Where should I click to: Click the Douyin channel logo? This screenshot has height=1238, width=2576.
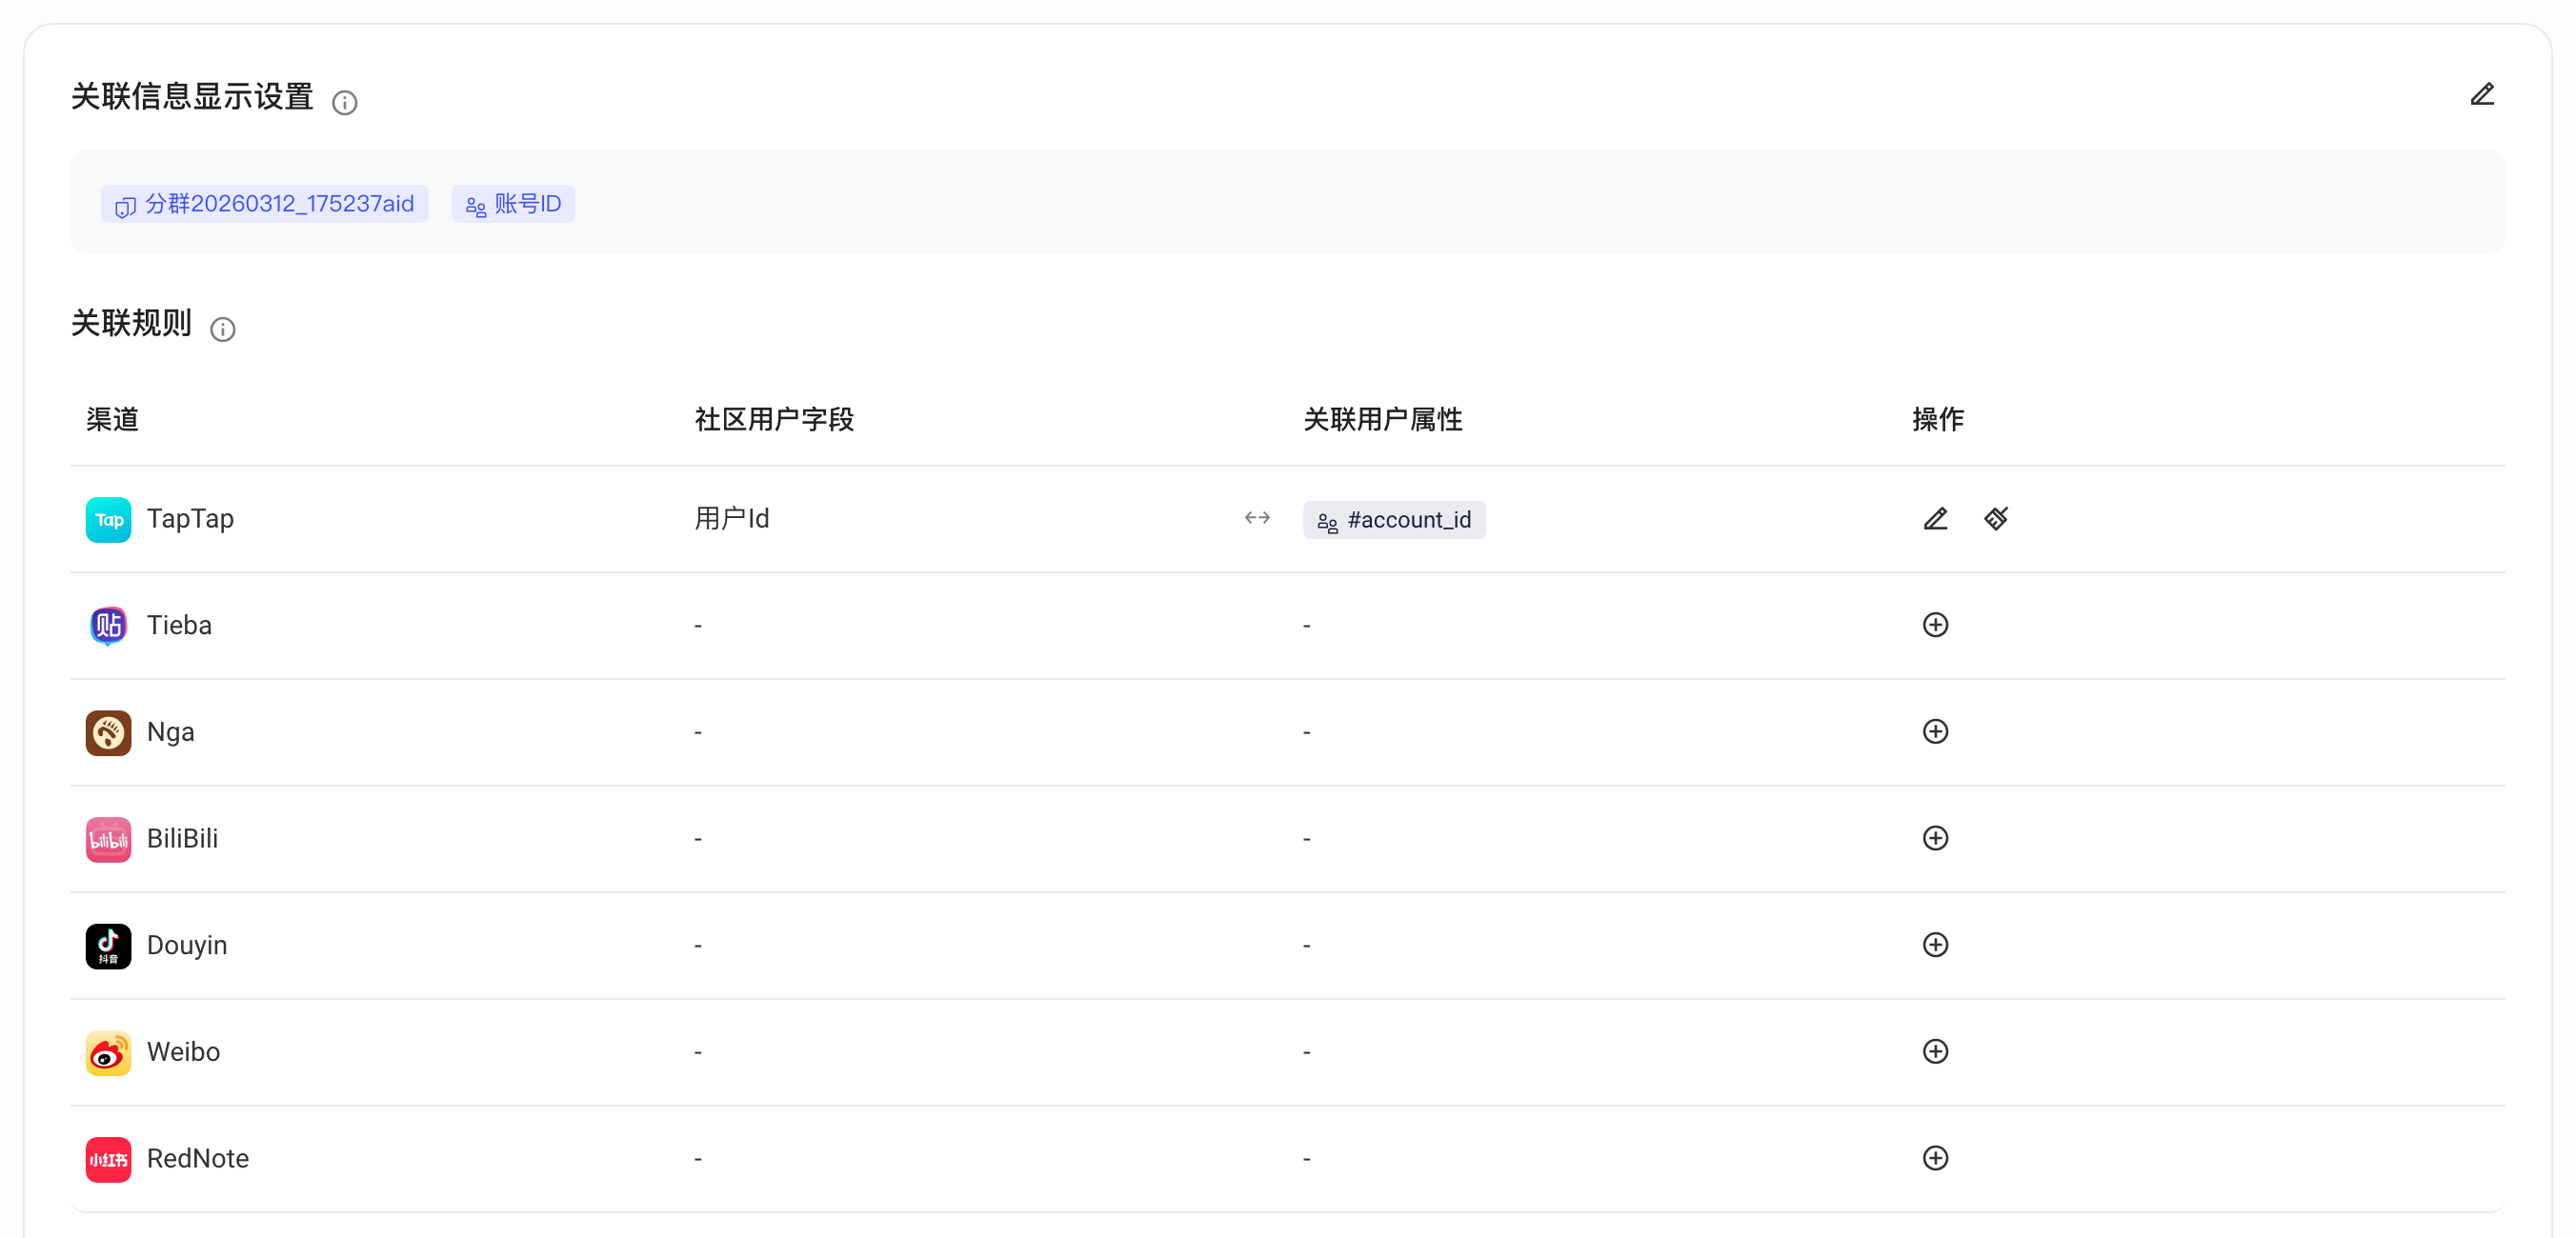108,946
